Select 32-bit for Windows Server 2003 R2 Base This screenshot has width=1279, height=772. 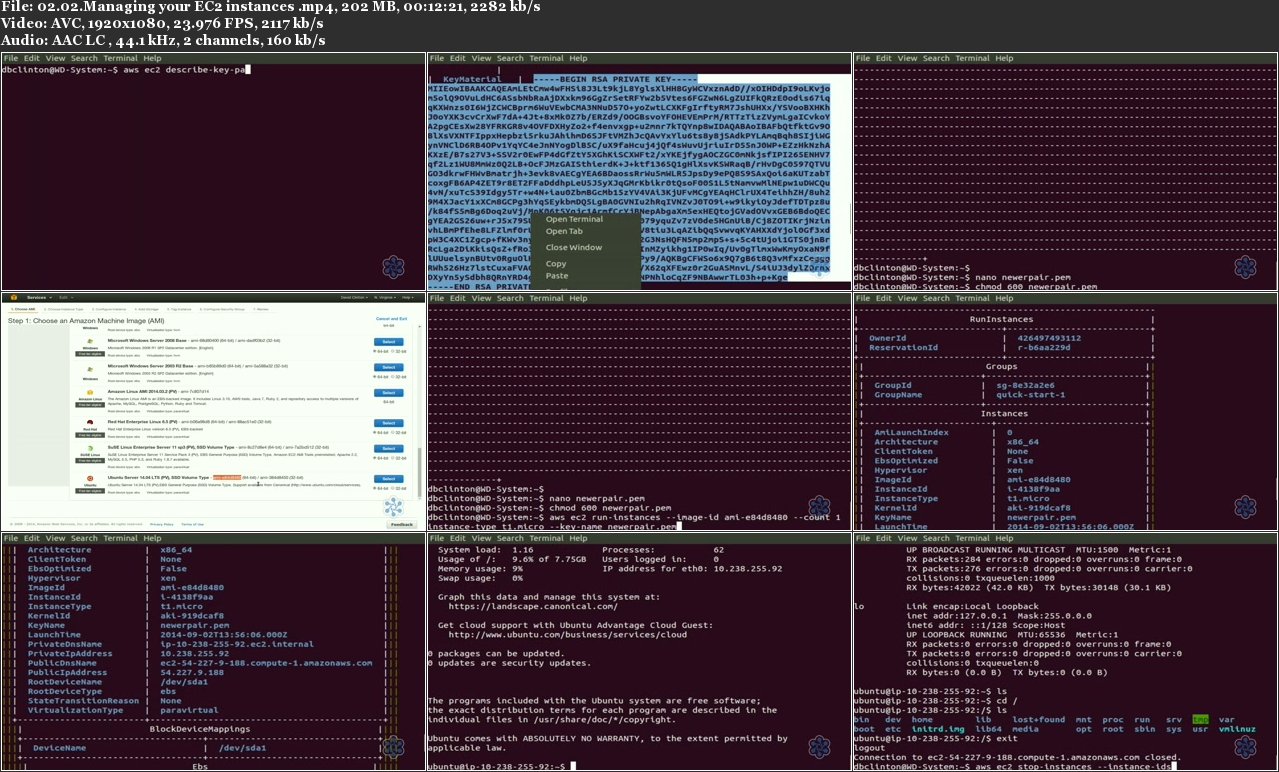click(399, 377)
